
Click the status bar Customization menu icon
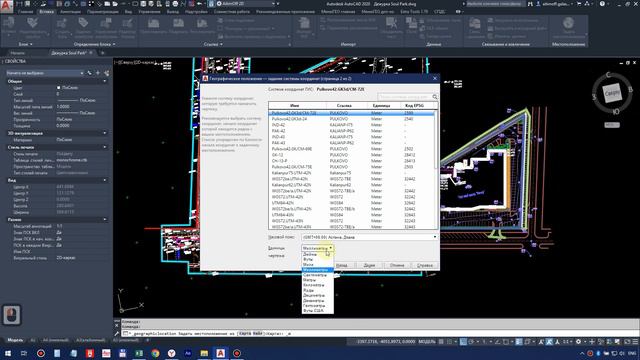(x=635, y=342)
